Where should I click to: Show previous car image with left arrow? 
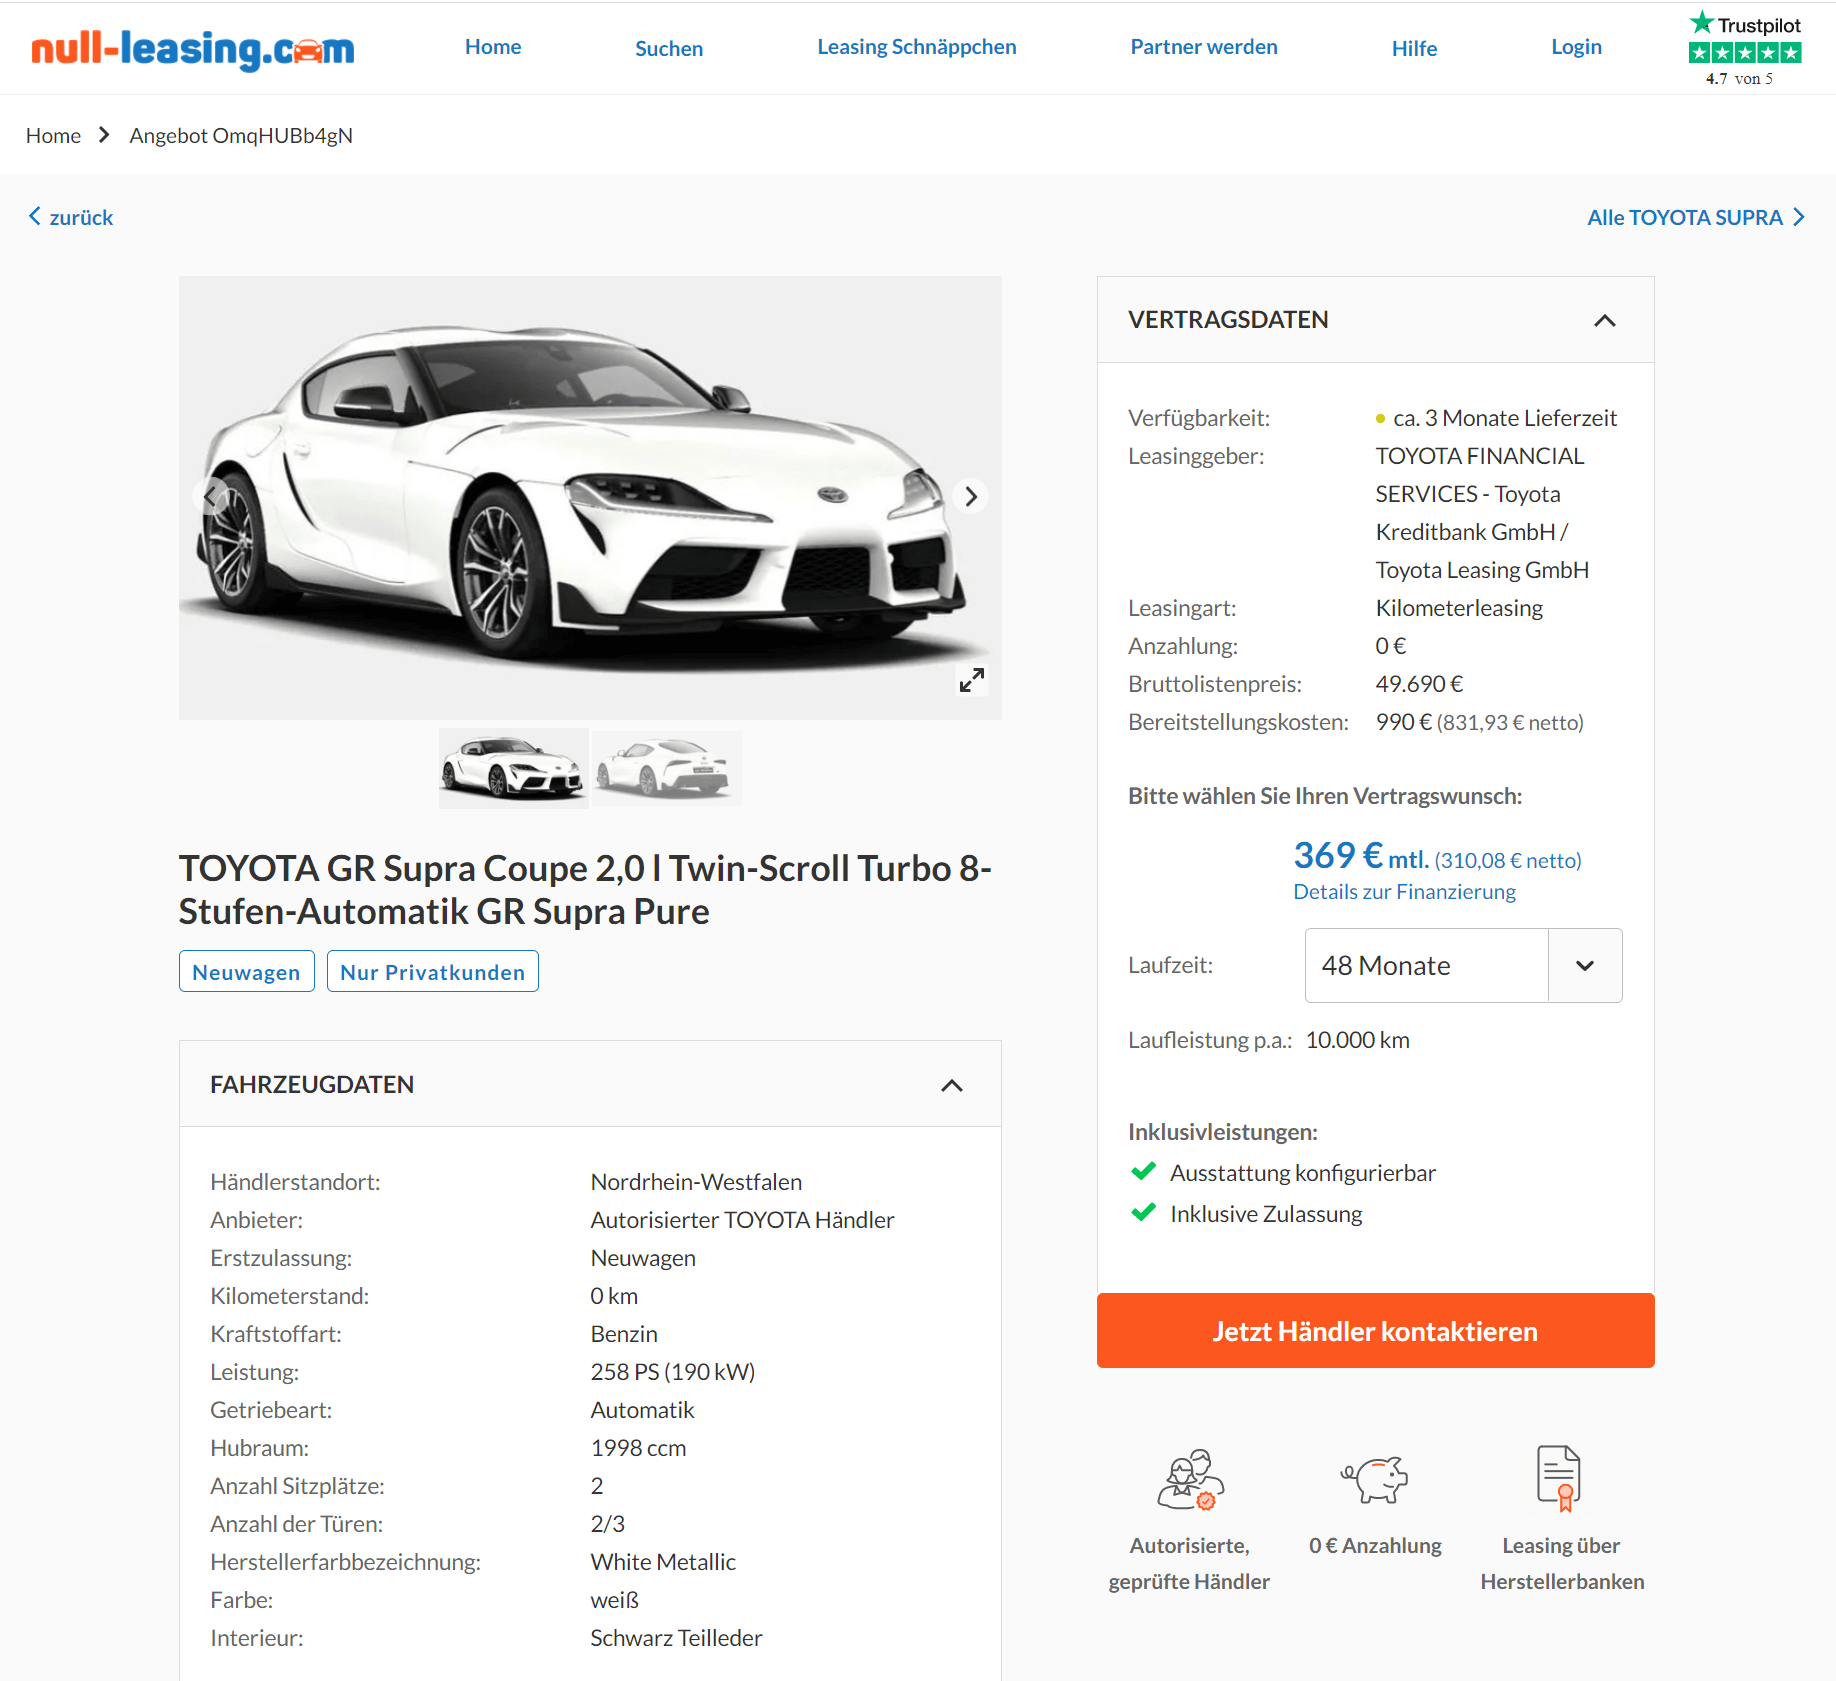(x=210, y=496)
